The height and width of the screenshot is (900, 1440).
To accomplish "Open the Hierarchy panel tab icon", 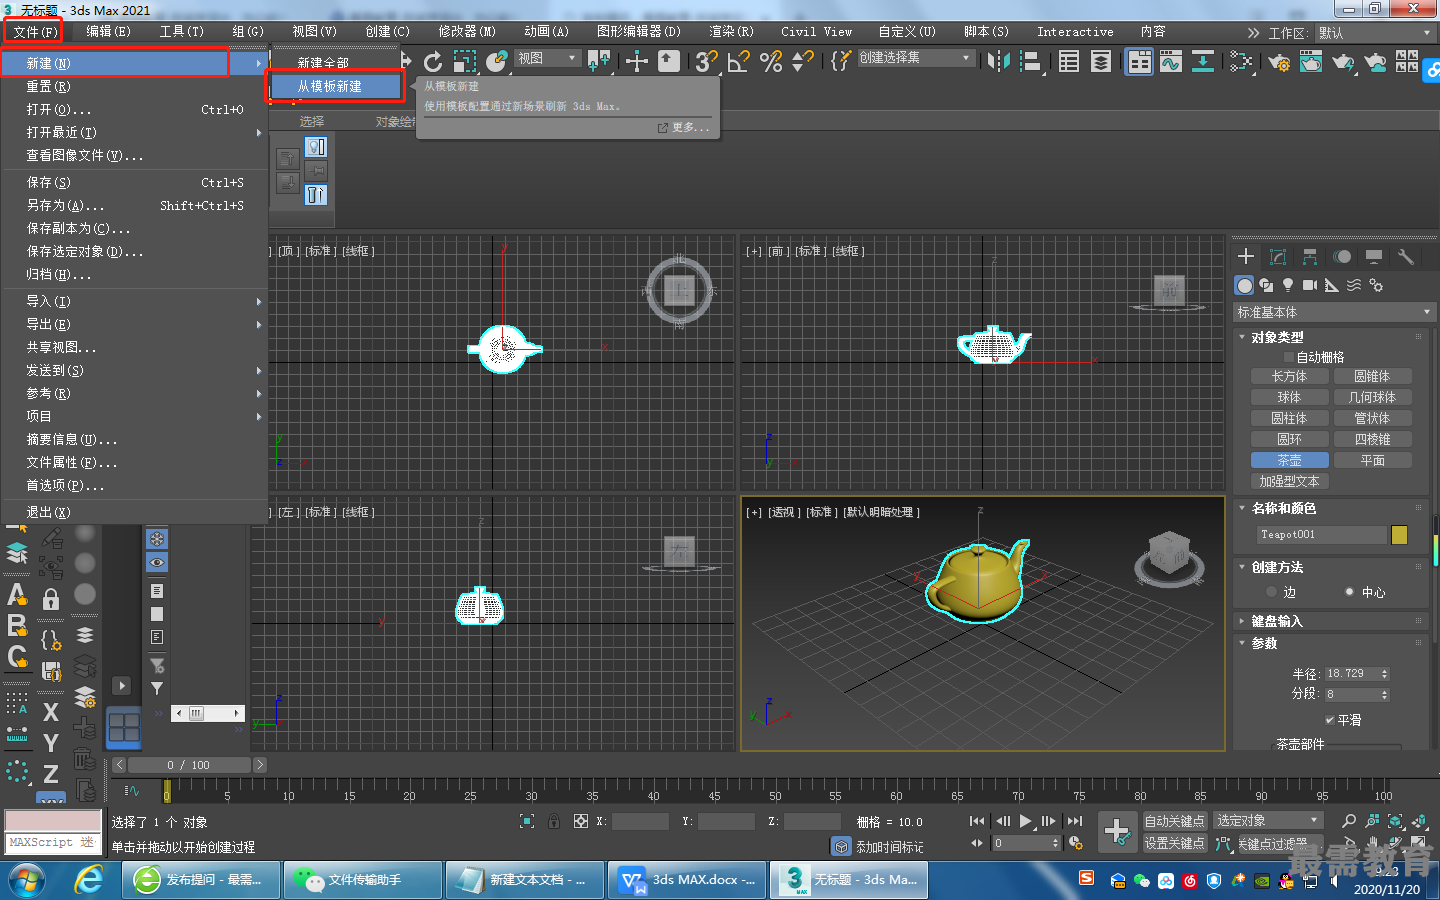I will point(1310,257).
